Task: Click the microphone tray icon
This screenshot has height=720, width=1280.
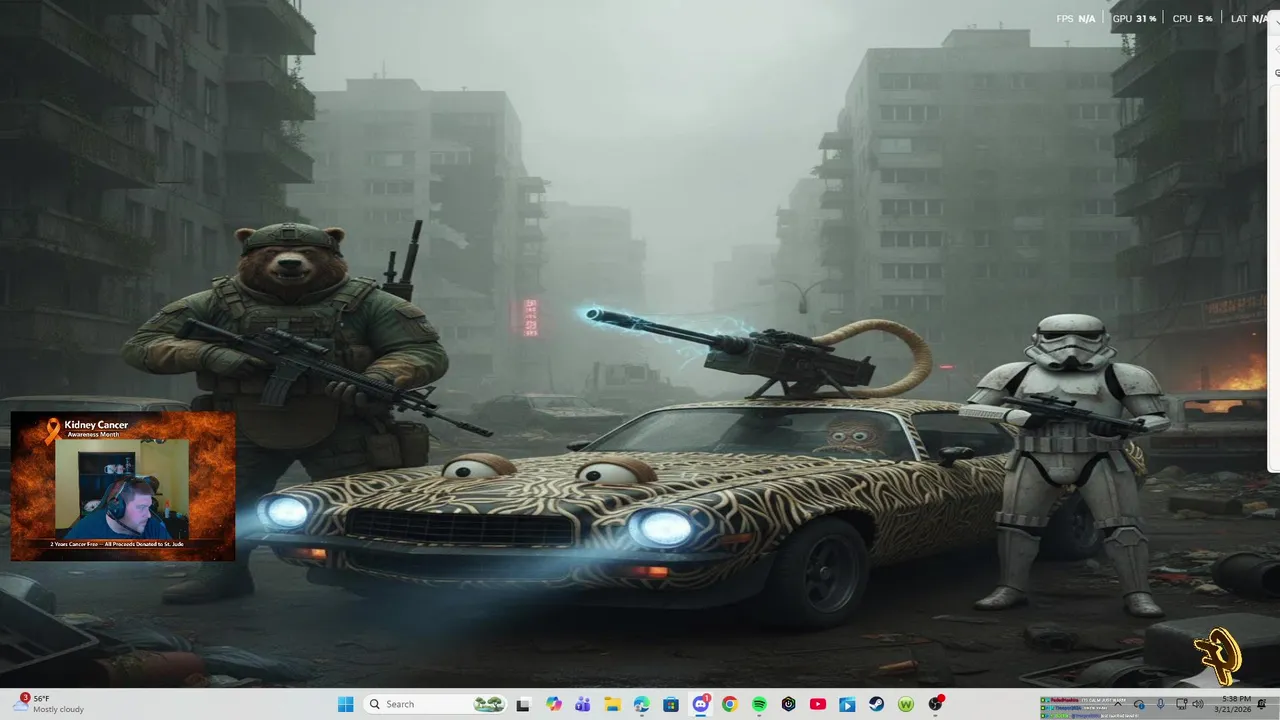Action: (1161, 704)
